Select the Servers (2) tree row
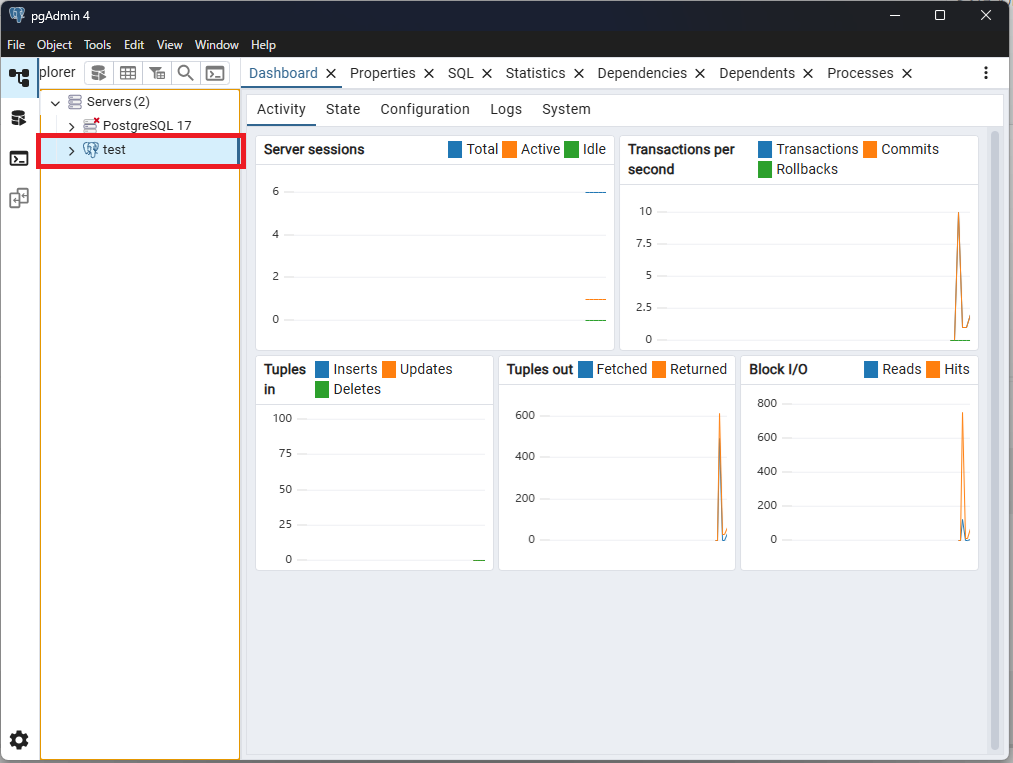Image resolution: width=1013 pixels, height=763 pixels. (140, 101)
